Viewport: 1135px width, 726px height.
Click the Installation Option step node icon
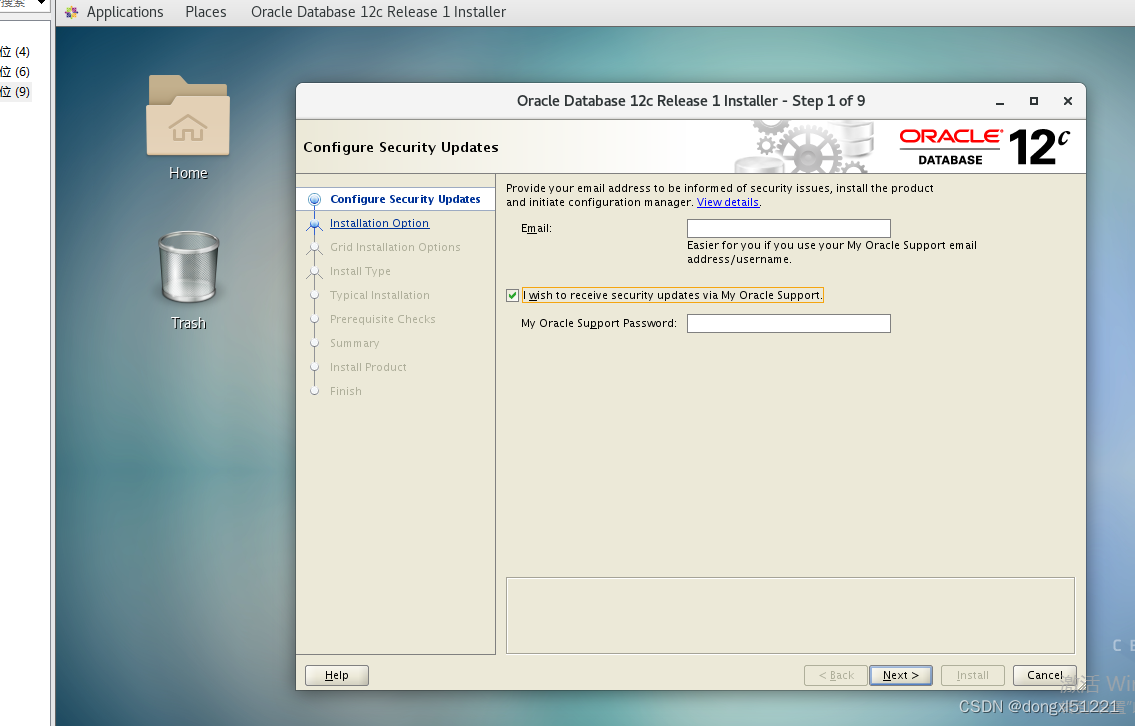314,223
